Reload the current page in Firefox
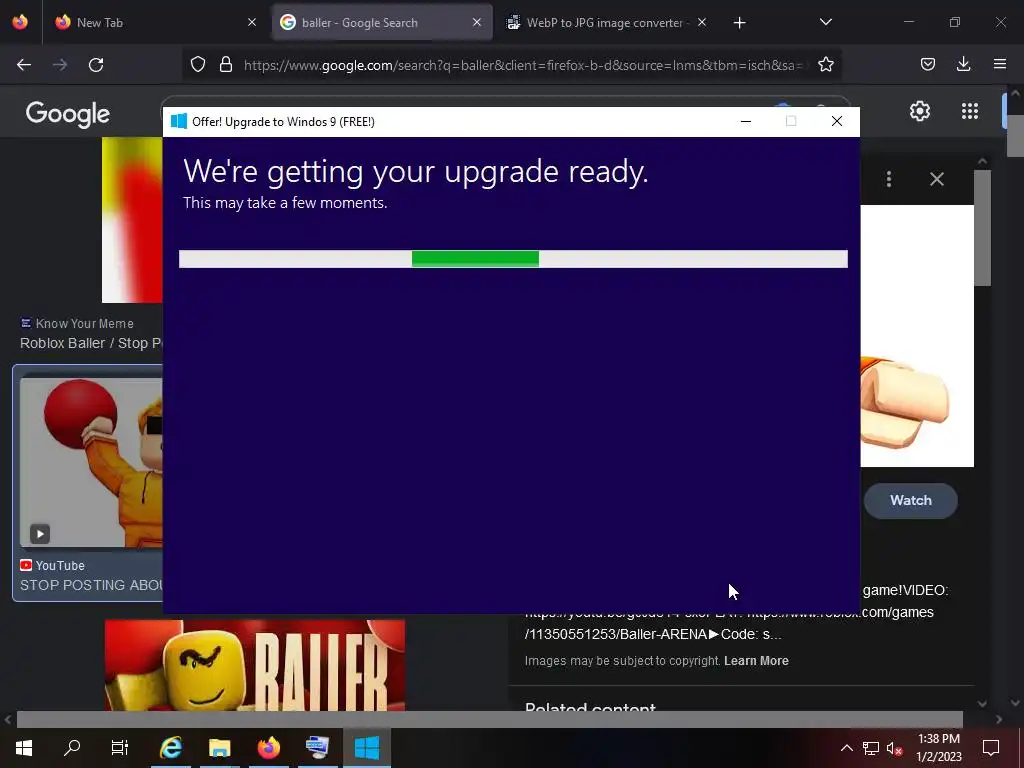The height and width of the screenshot is (768, 1024). [x=96, y=65]
